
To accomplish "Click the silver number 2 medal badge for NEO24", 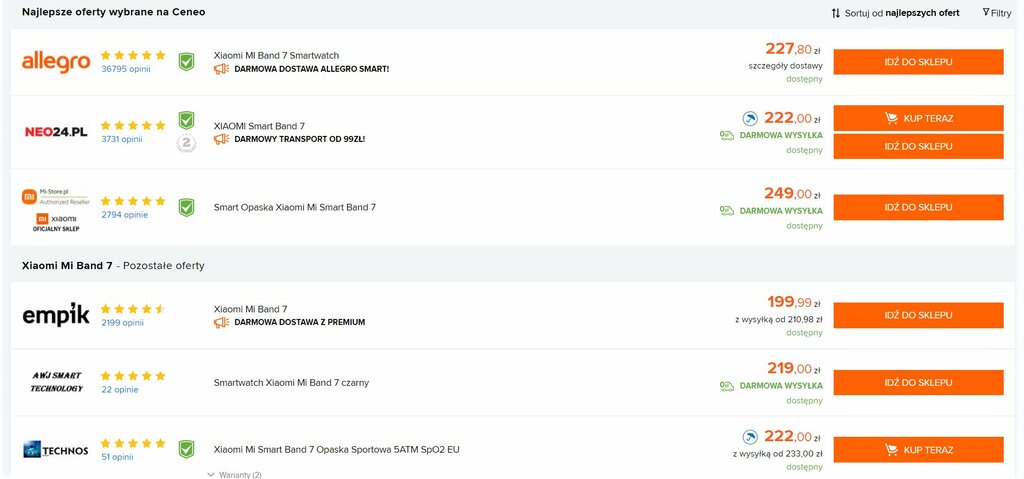I will [187, 143].
